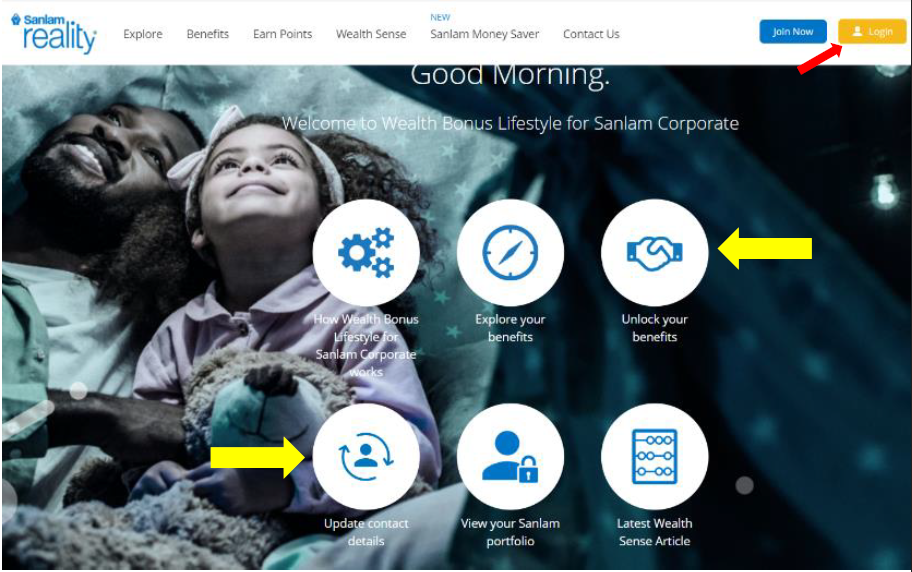The height and width of the screenshot is (572, 912).
Task: Click the Latest Wealth Sense Article label
Action: 654,532
